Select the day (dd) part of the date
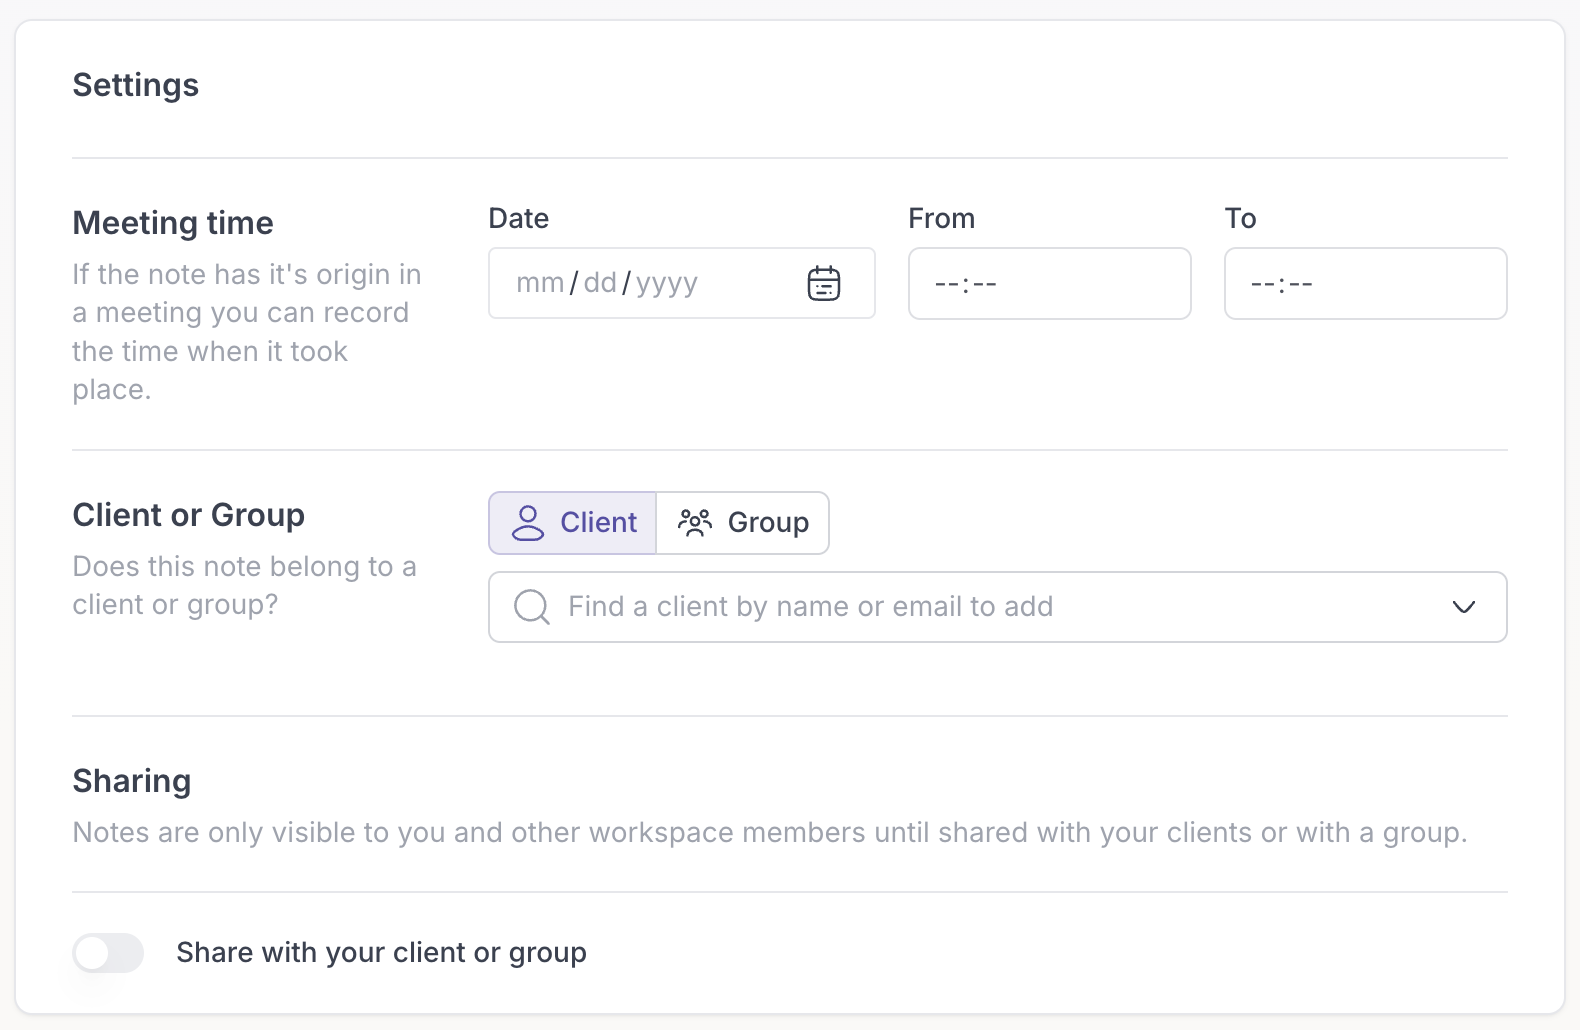Image resolution: width=1580 pixels, height=1030 pixels. click(x=600, y=284)
